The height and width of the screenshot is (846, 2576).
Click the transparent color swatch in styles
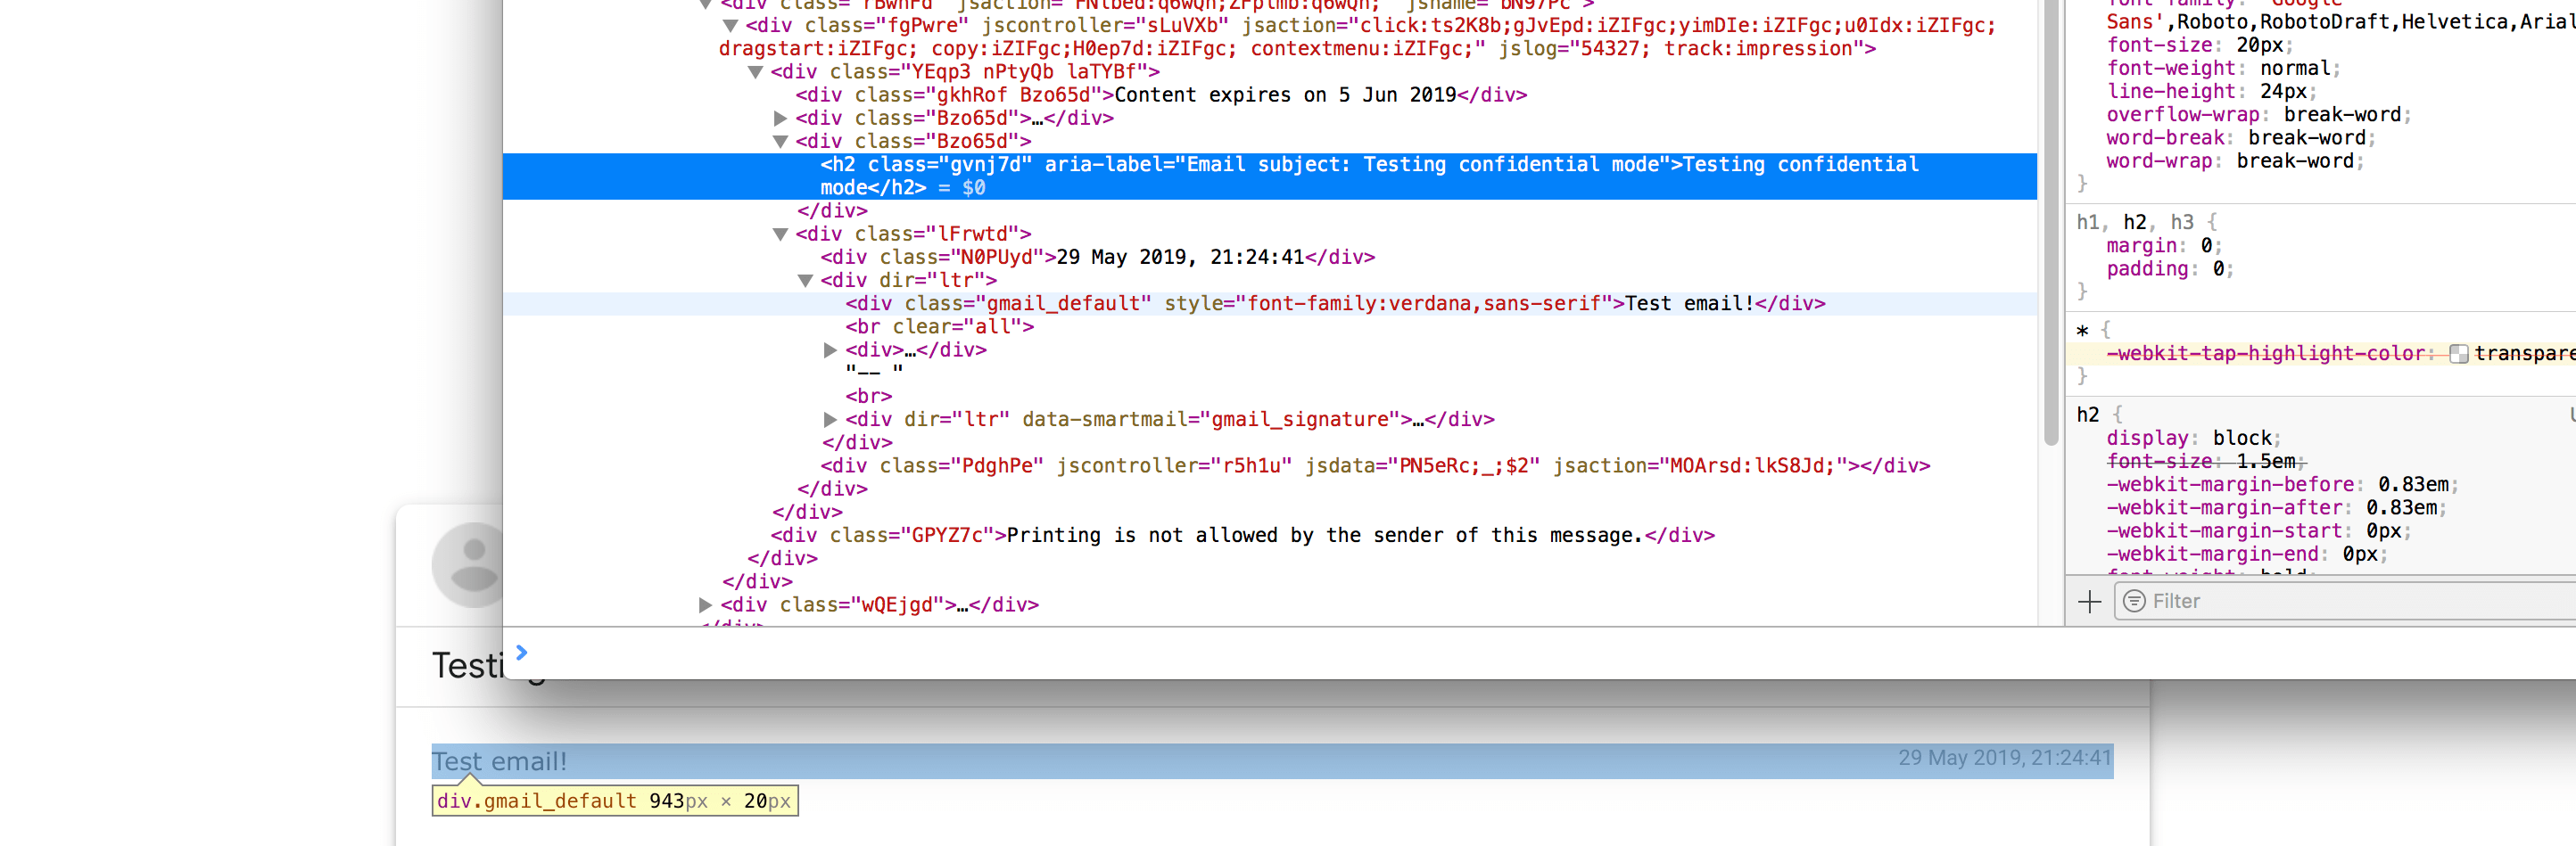[2458, 354]
